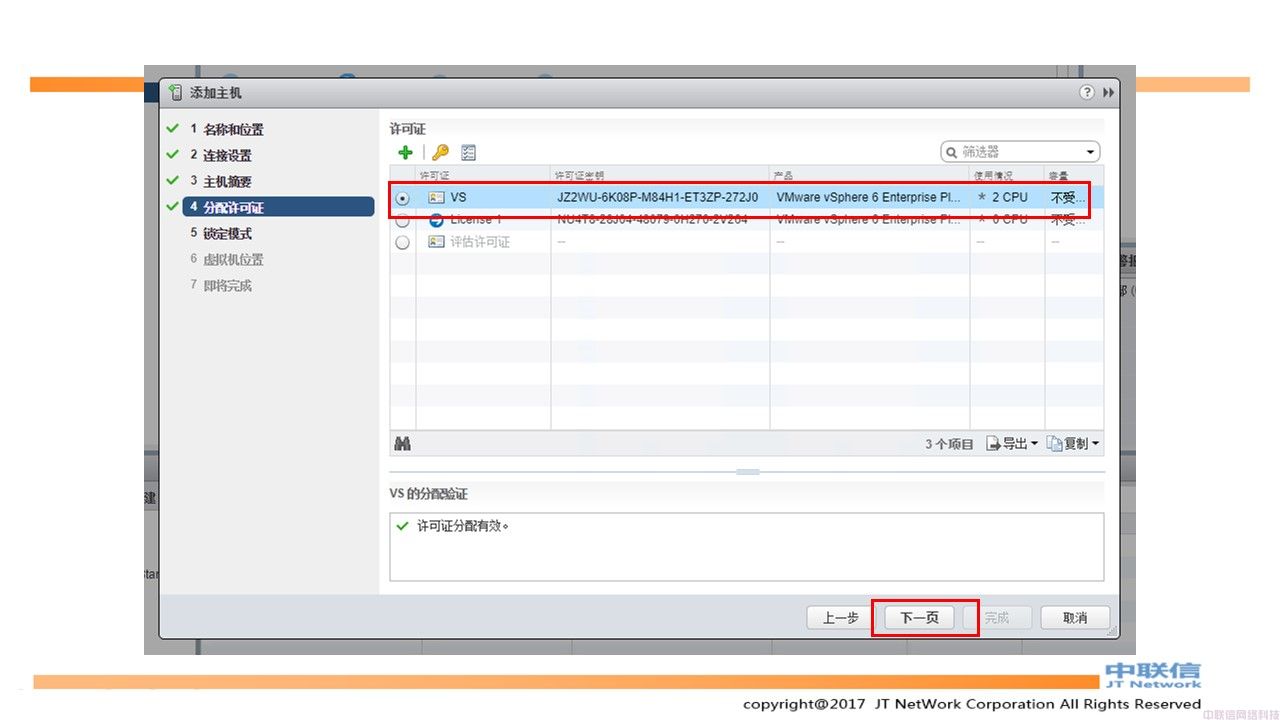Click the 下一页 next button
1280x720 pixels.
pos(920,618)
